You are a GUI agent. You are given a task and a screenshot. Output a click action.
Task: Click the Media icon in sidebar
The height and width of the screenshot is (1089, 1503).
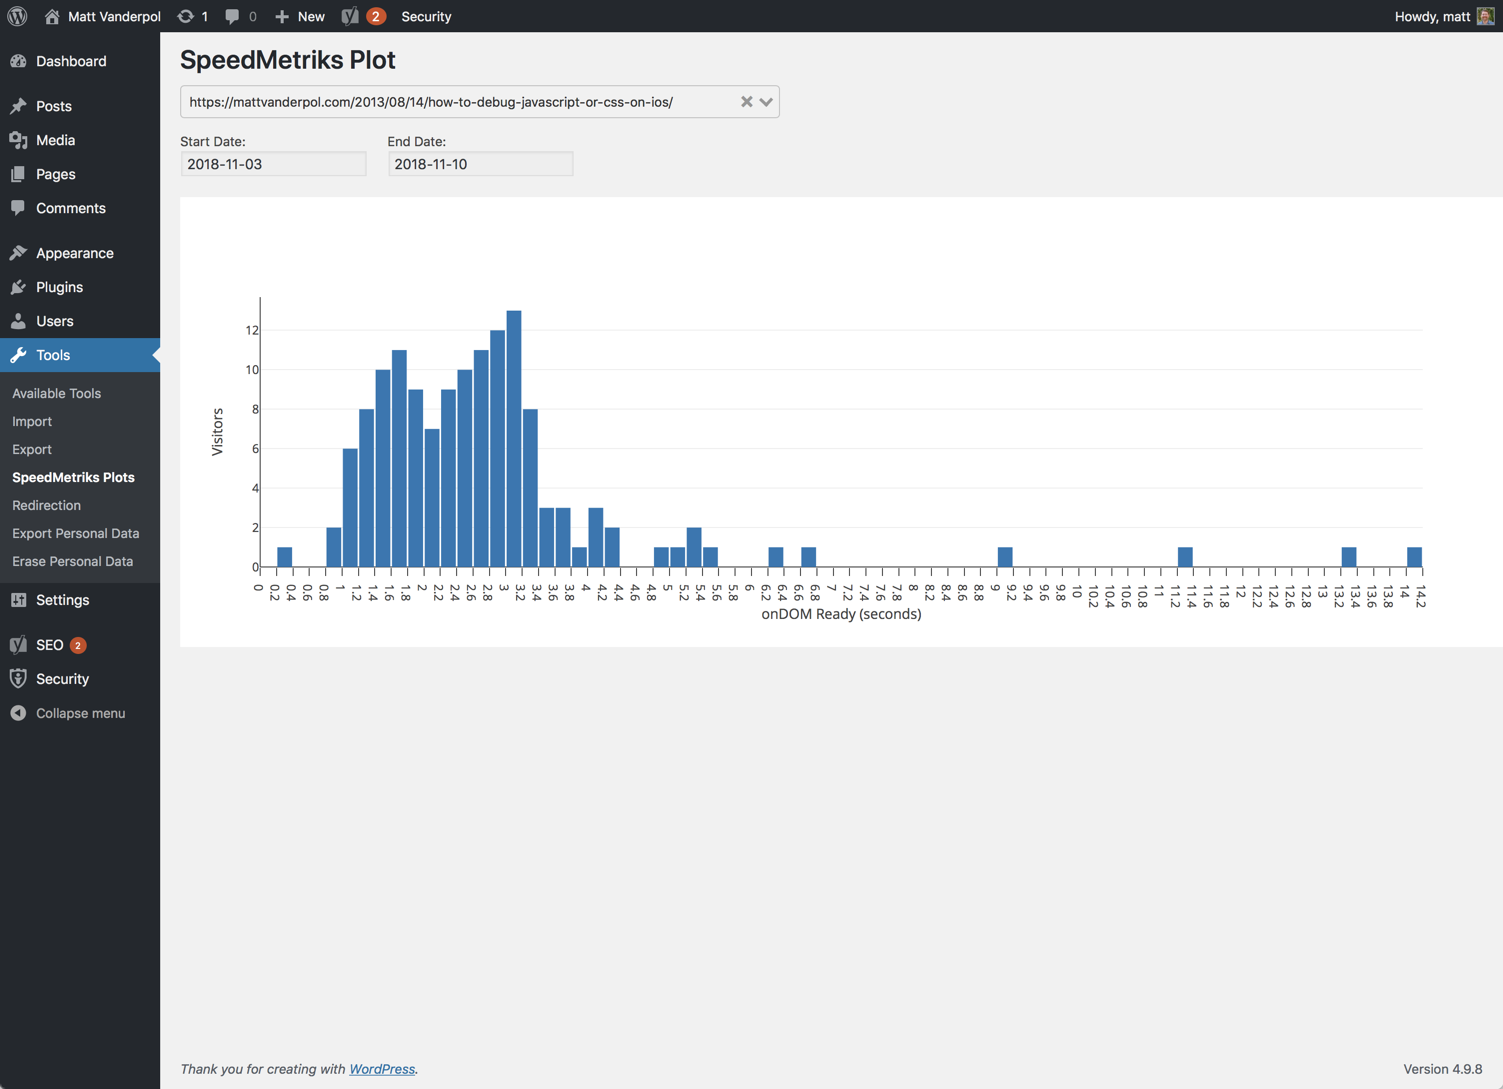[18, 140]
